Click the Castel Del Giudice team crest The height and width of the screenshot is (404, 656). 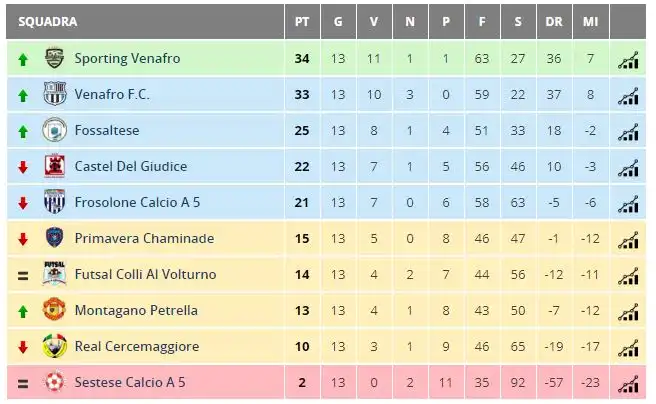[55, 166]
